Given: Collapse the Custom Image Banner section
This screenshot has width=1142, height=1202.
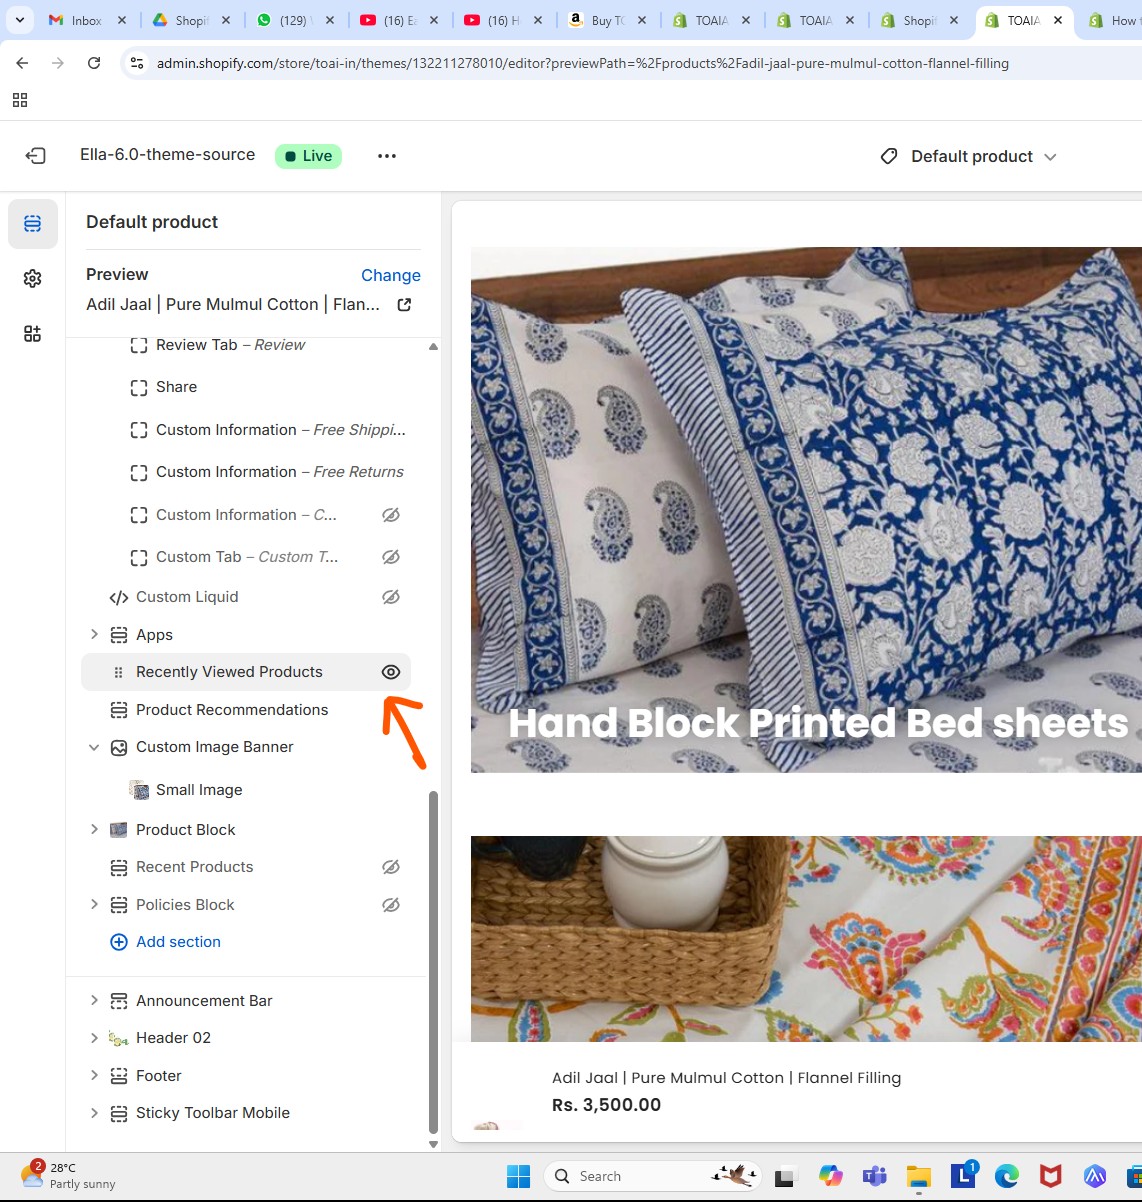Looking at the screenshot, I should [94, 747].
